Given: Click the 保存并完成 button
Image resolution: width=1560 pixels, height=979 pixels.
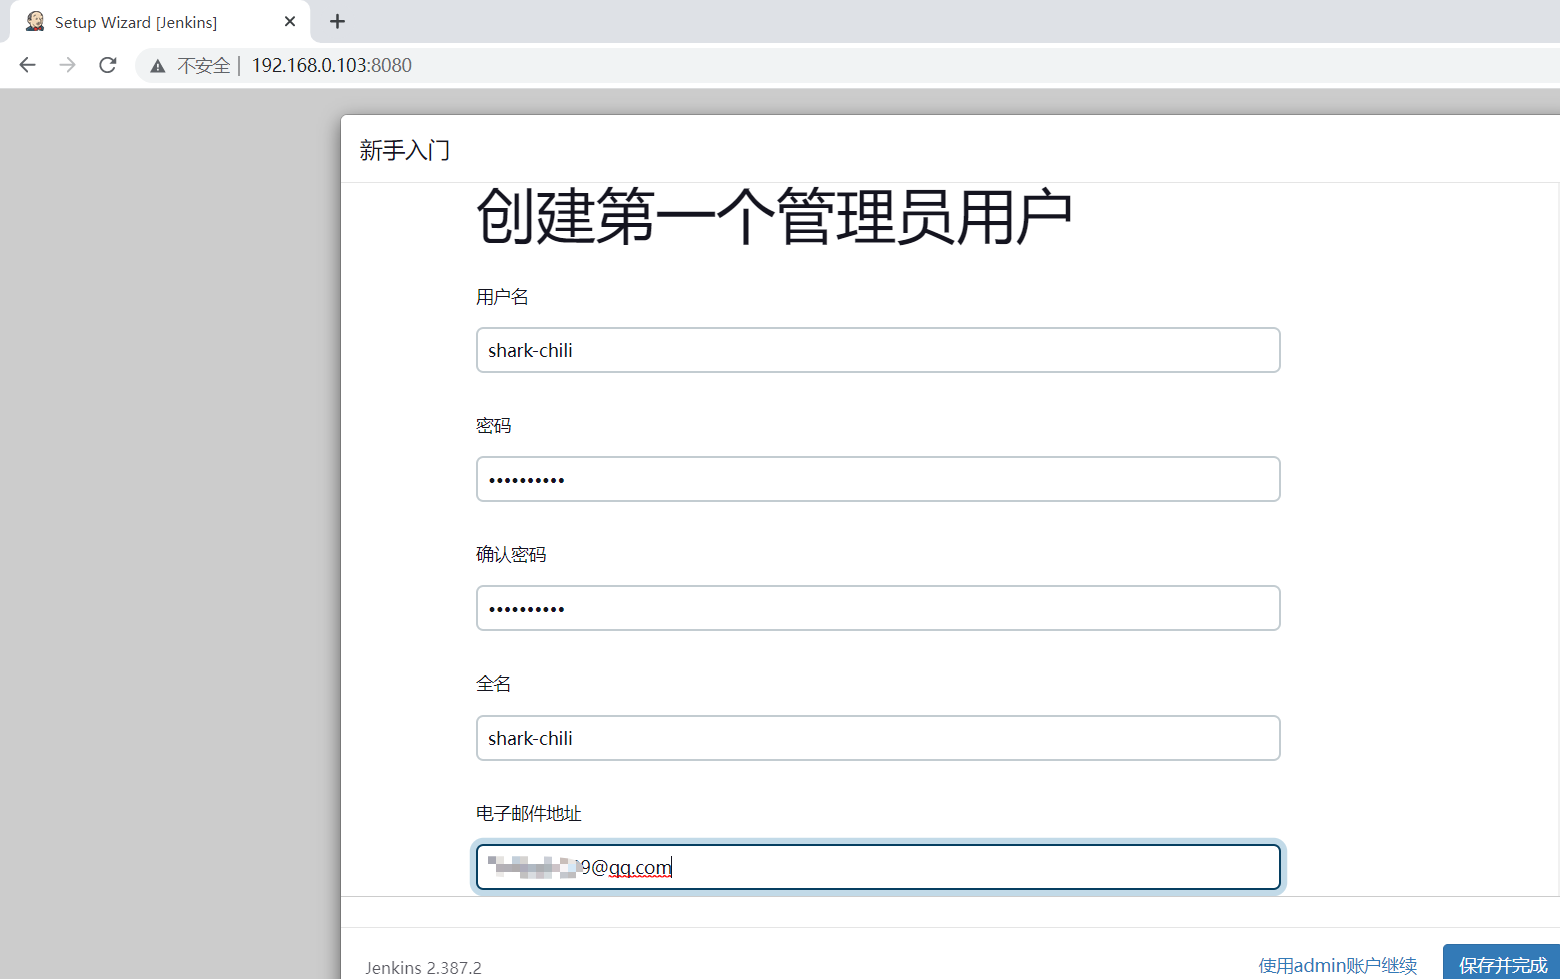Looking at the screenshot, I should coord(1500,964).
